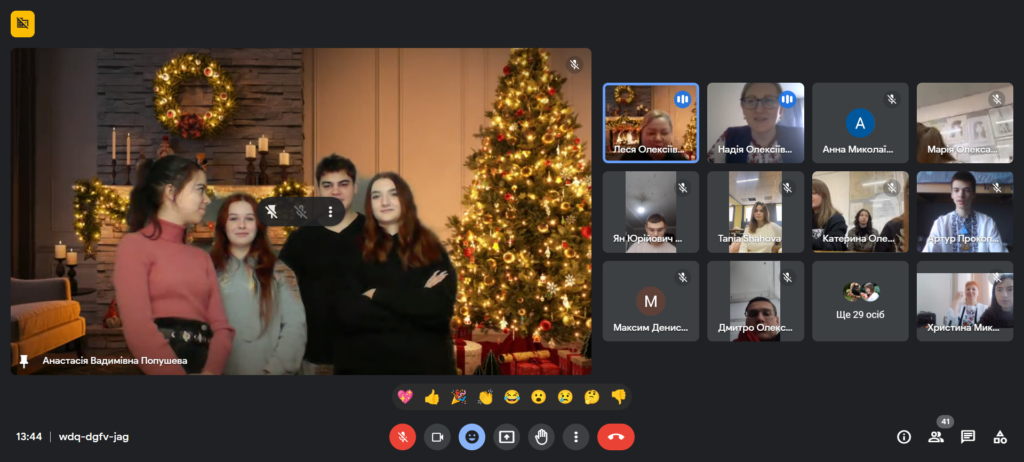Start presenting your screen

tap(507, 437)
